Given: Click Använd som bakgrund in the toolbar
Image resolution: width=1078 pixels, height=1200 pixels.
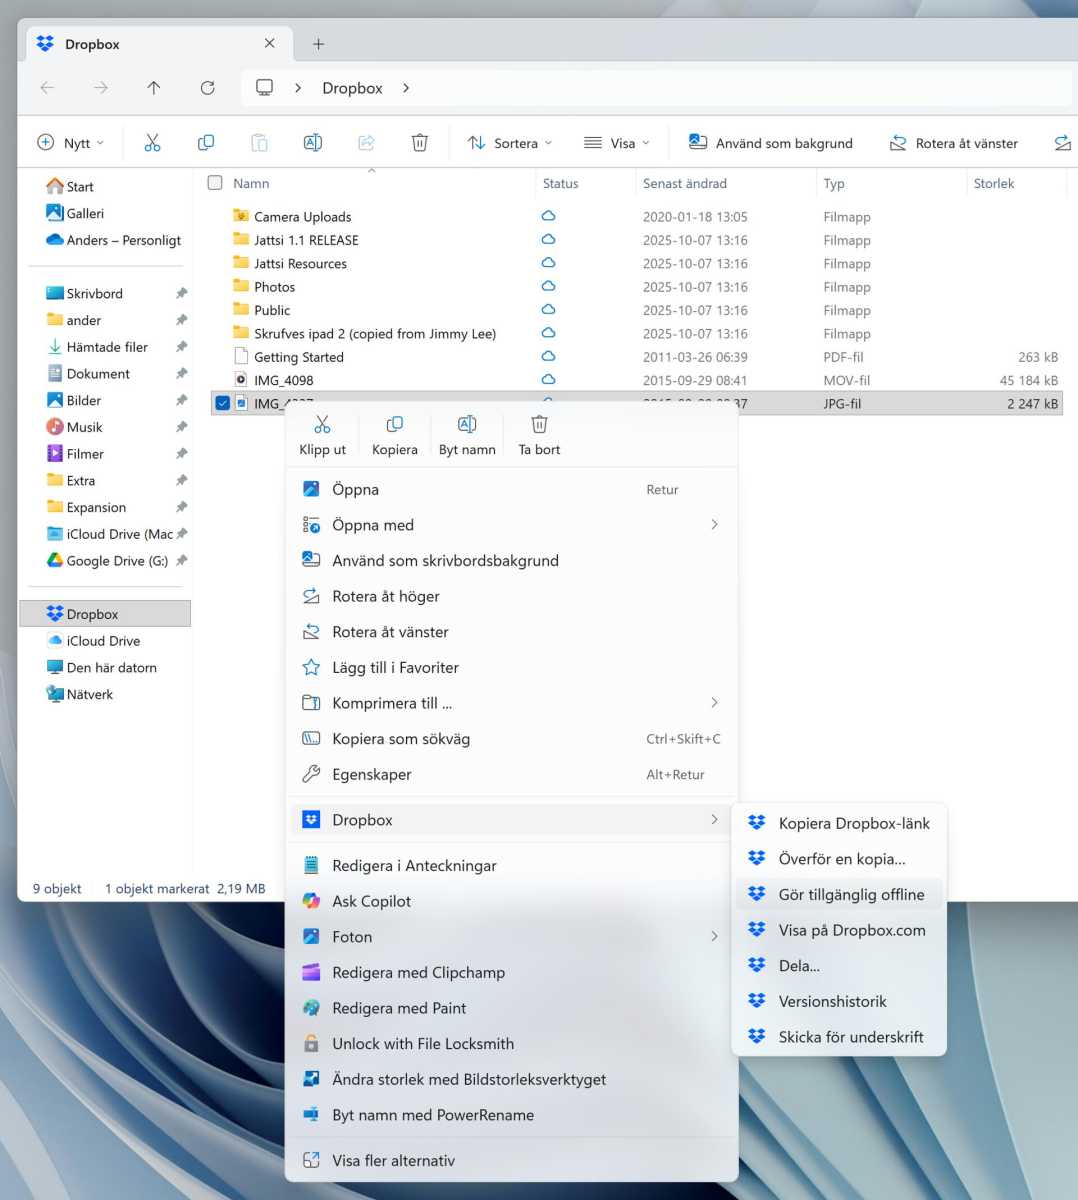Looking at the screenshot, I should pyautogui.click(x=770, y=142).
